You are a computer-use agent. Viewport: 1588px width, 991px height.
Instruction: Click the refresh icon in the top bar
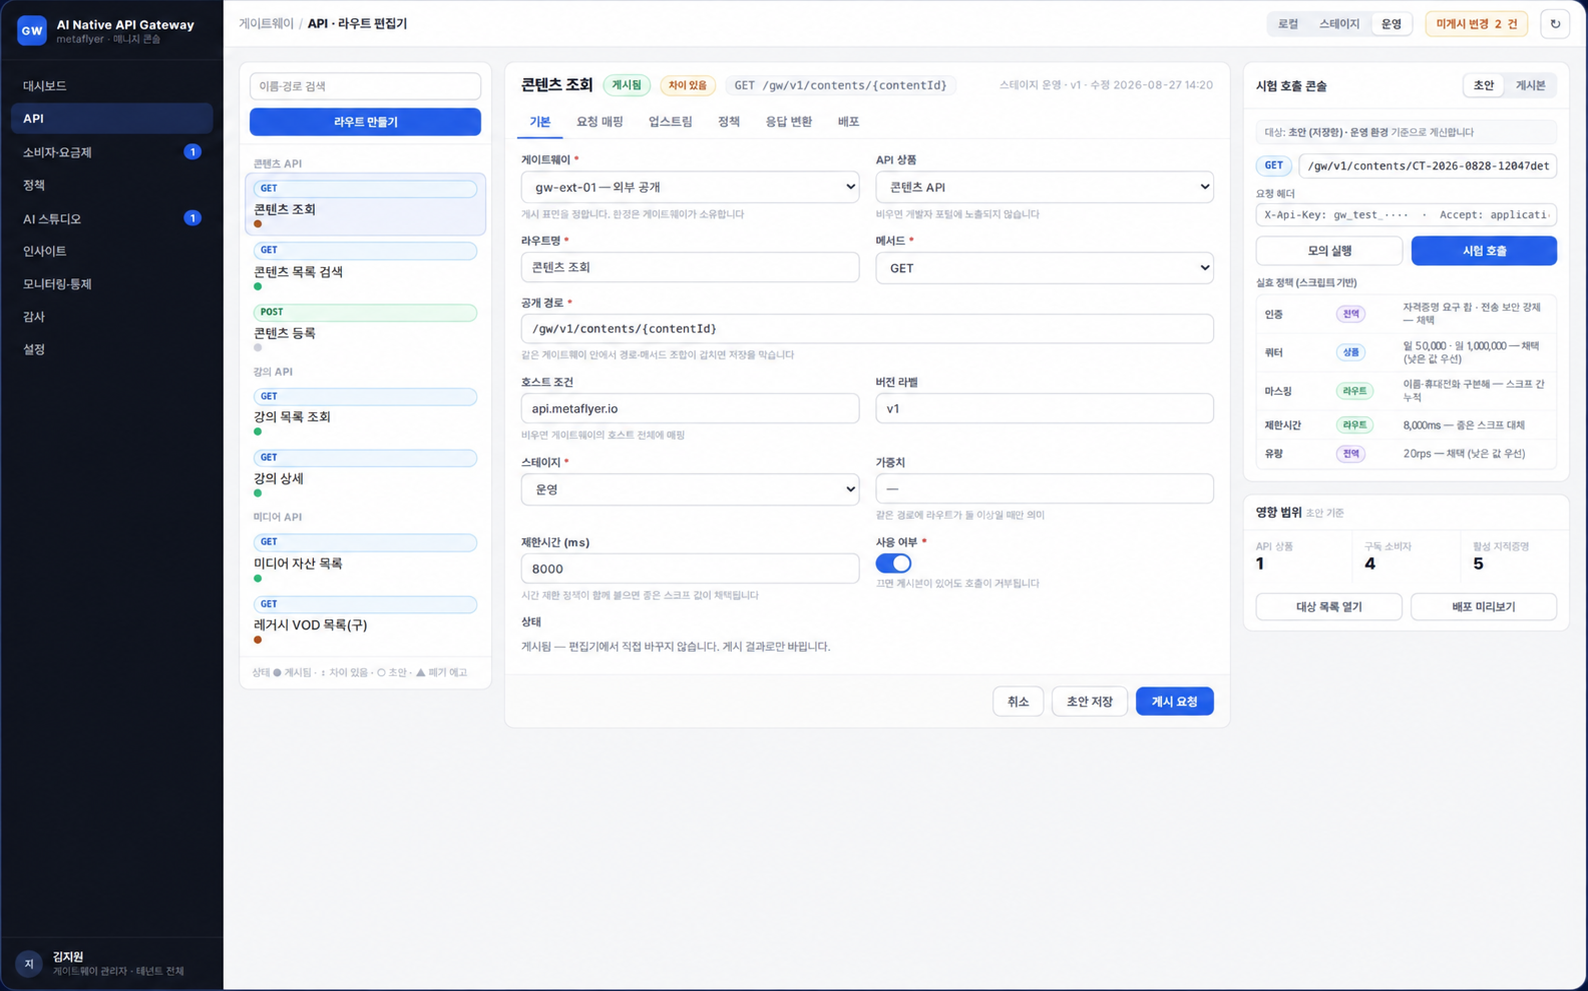1554,24
